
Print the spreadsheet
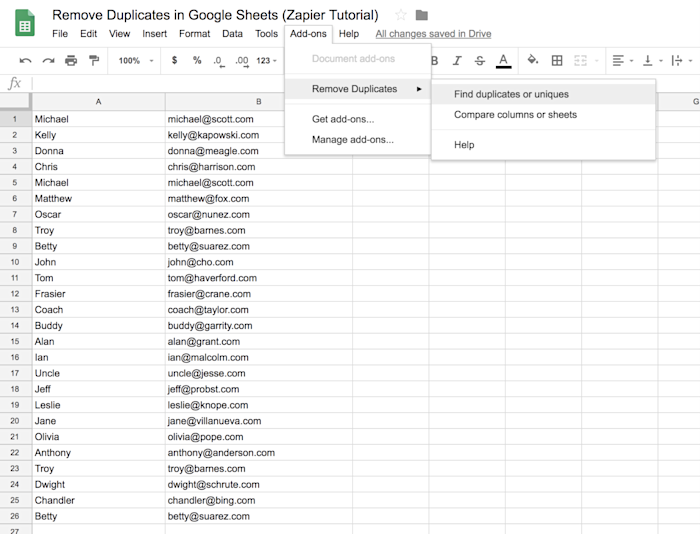(x=71, y=60)
